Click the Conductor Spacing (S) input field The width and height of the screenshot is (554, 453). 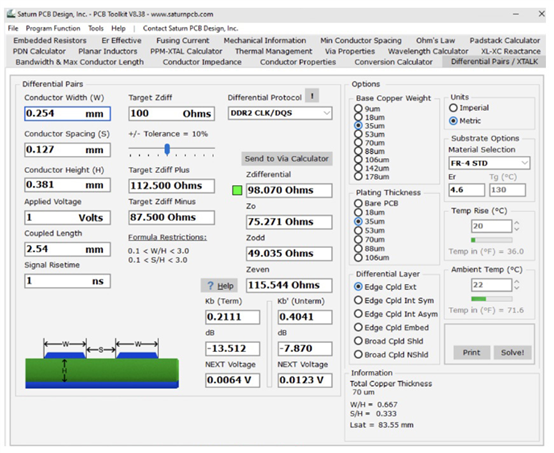67,150
